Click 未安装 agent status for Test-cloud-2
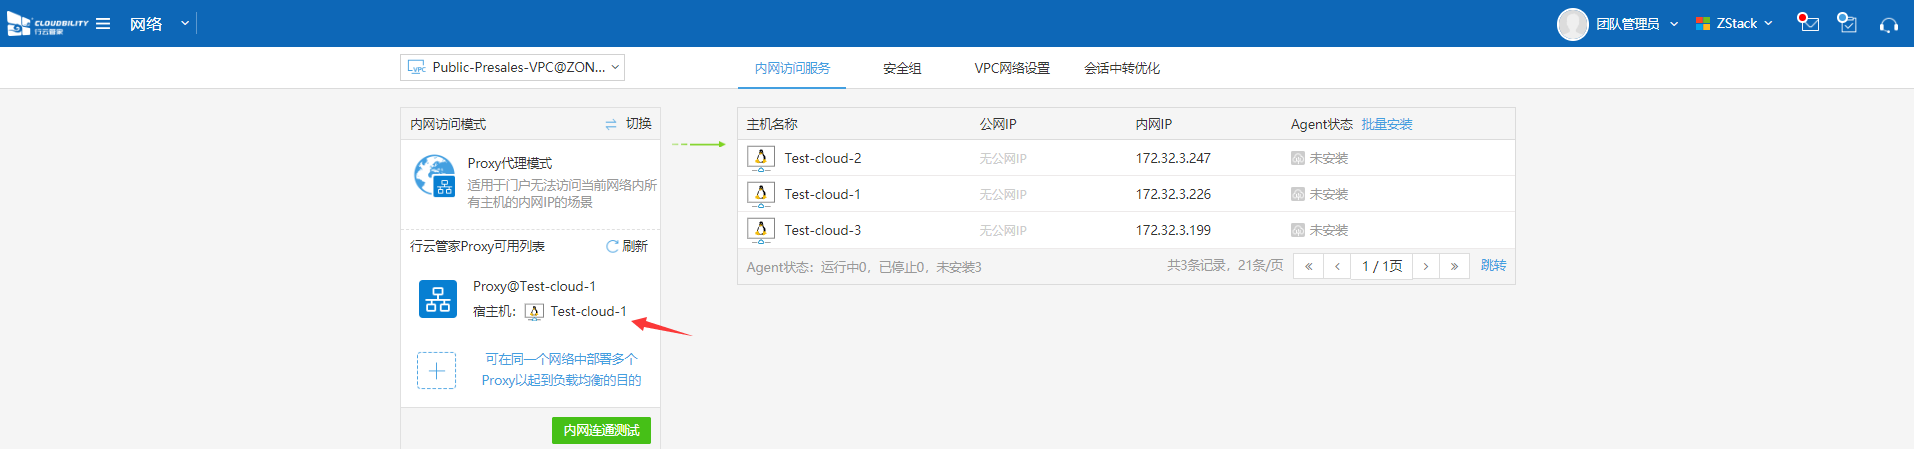Screen dimensions: 1914x449 click(x=1320, y=158)
